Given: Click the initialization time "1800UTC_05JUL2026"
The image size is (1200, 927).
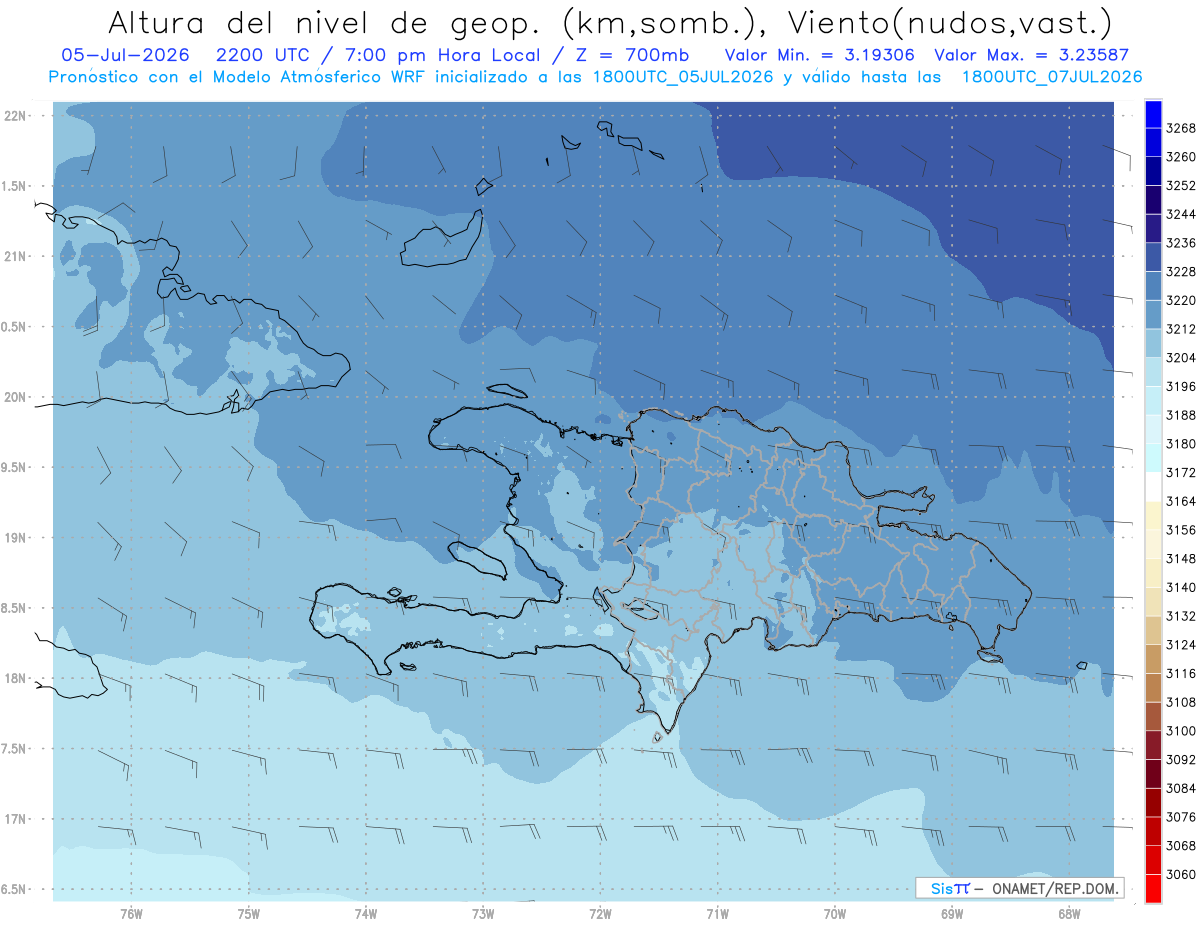Looking at the screenshot, I should coord(684,77).
